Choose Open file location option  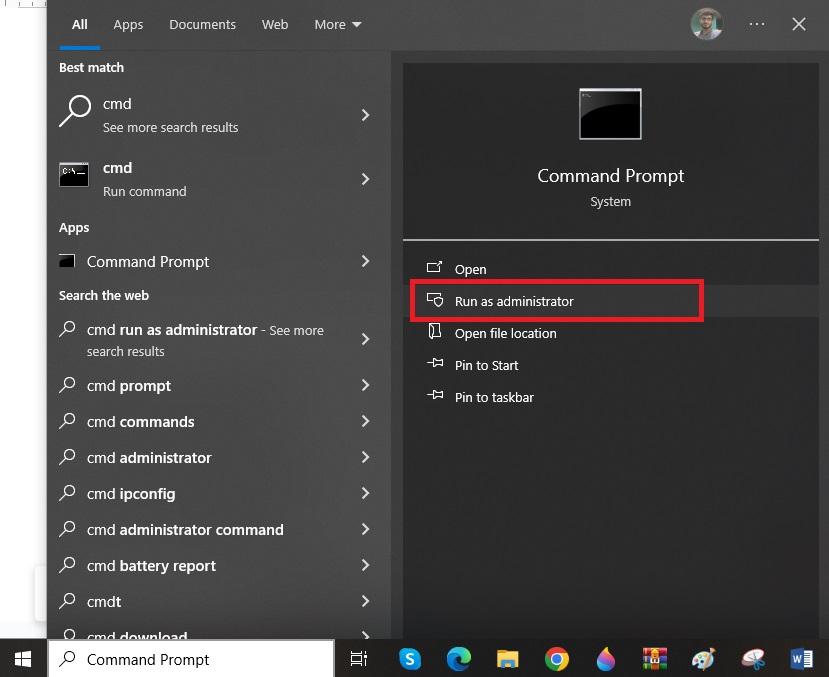tap(505, 333)
